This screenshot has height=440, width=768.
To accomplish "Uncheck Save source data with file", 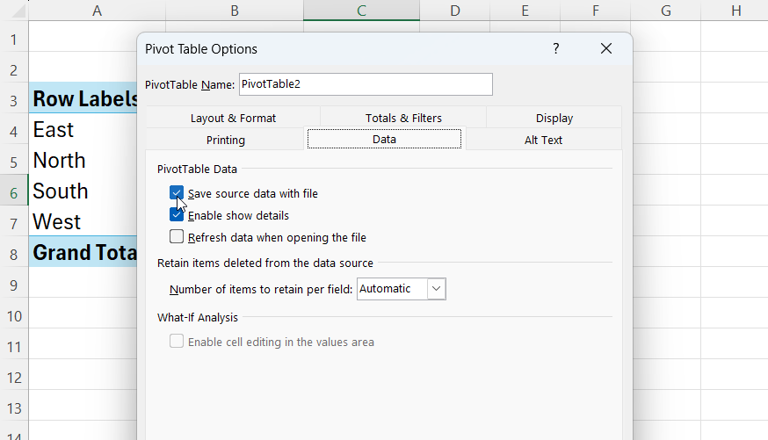I will [x=176, y=193].
